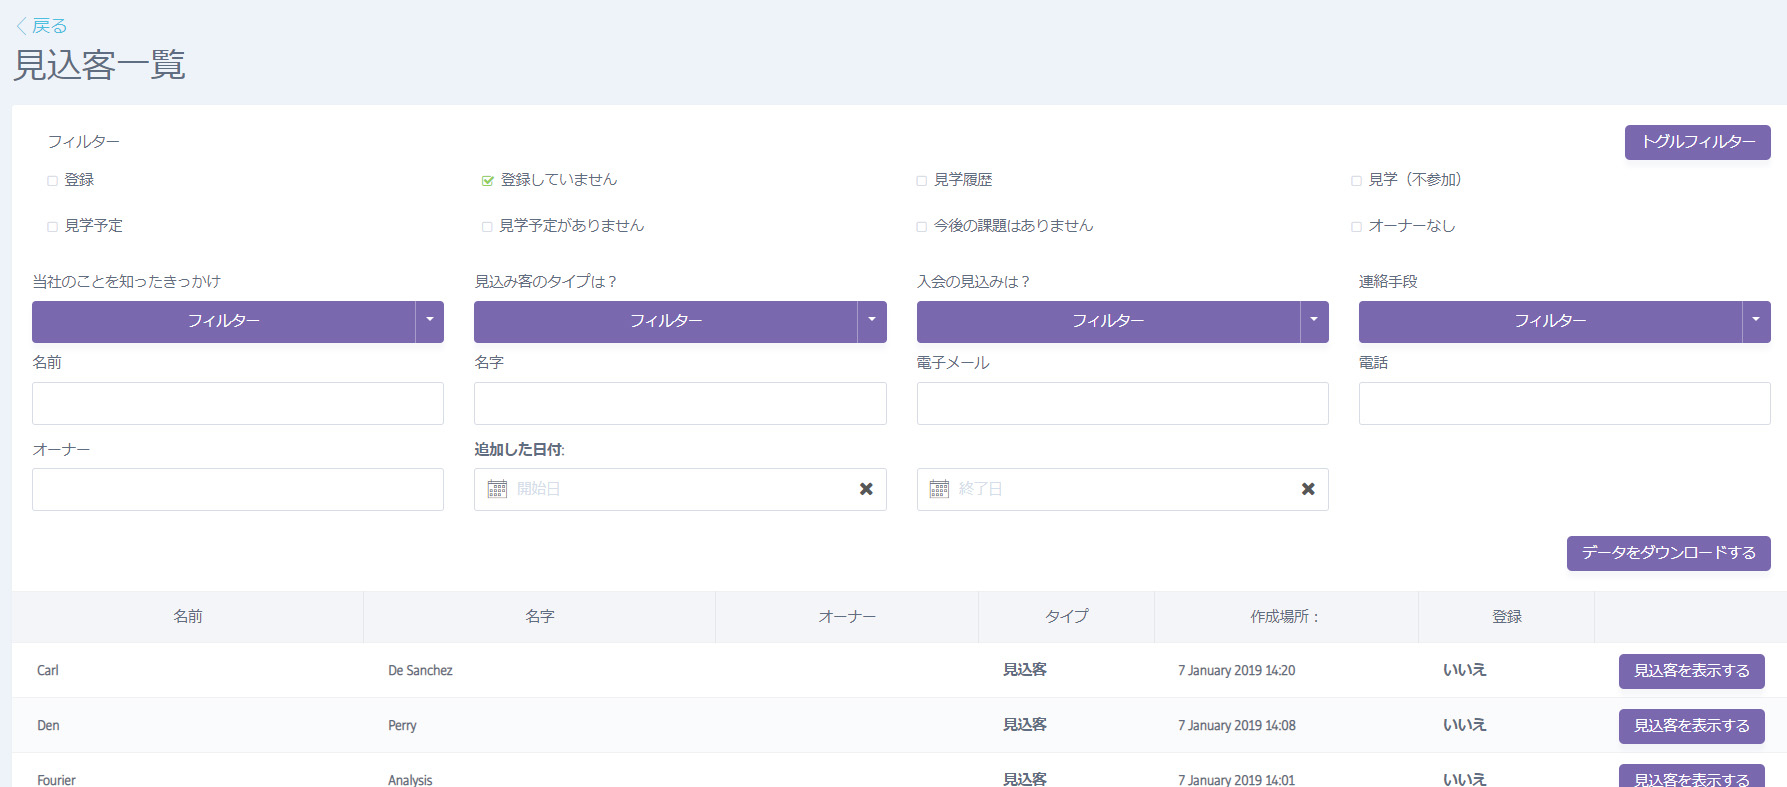
Task: Expand caret of 当社のことを知ったきっかけ filter
Action: tap(430, 321)
